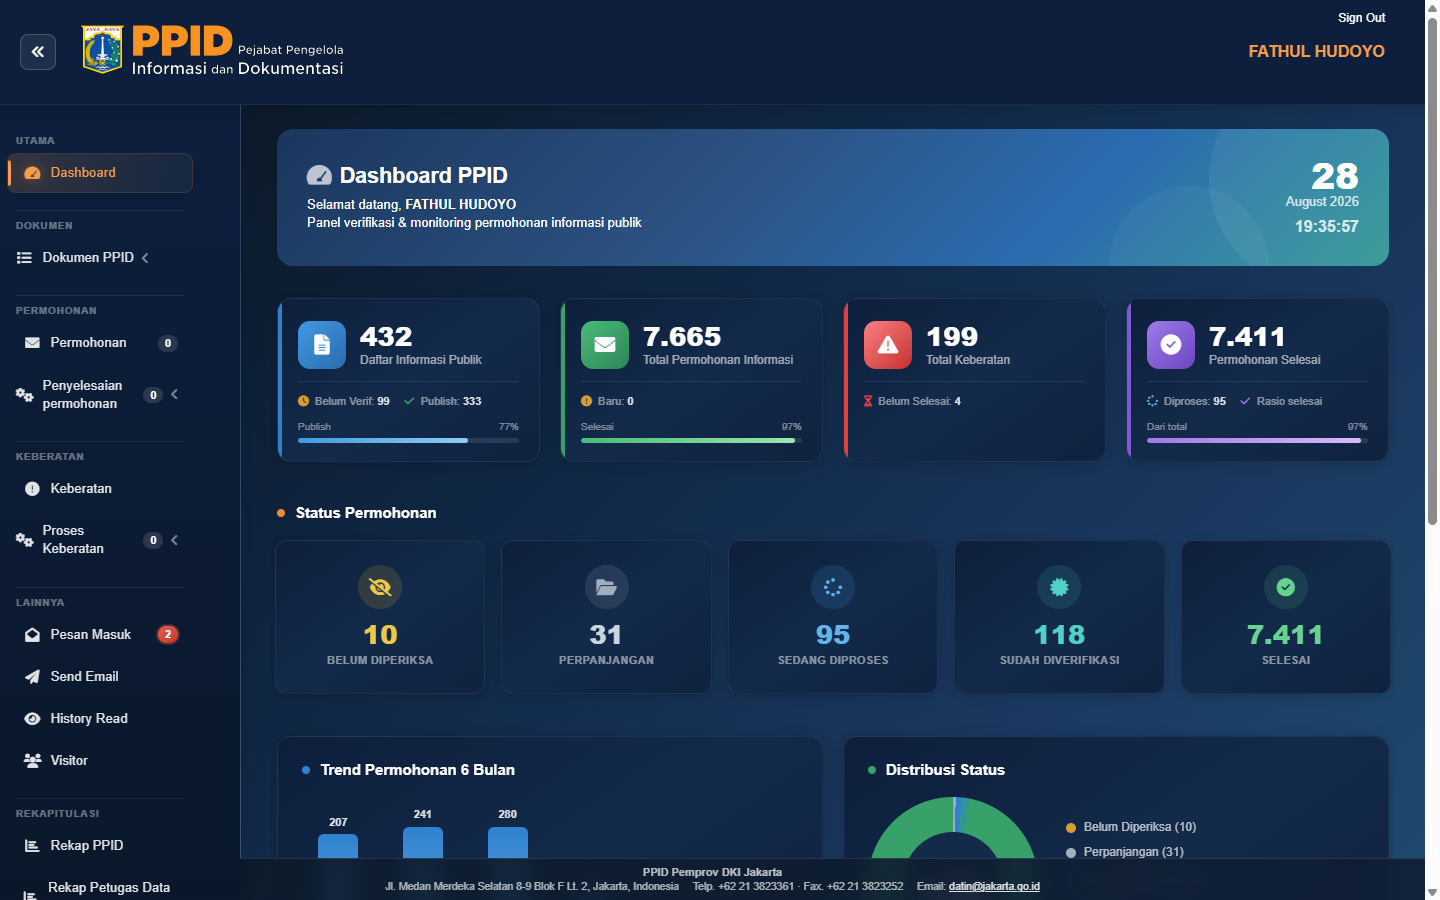This screenshot has height=900, width=1440.
Task: Click the crossed-eye icon on Belum Diperiksa card
Action: point(380,587)
